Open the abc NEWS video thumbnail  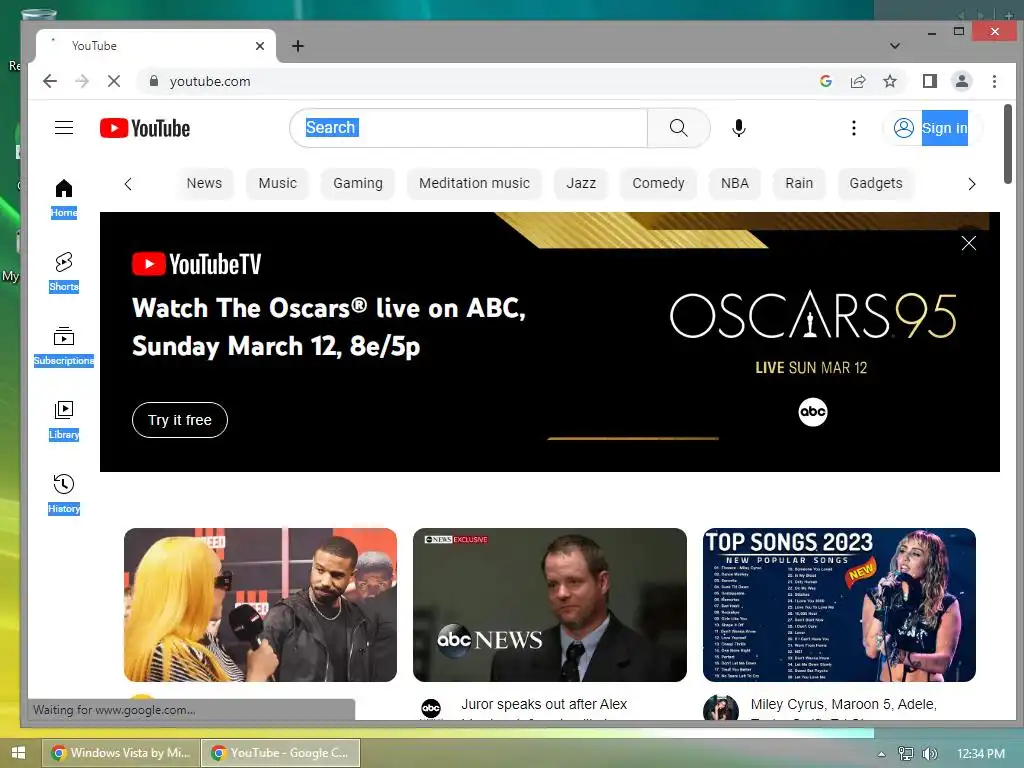coord(550,605)
